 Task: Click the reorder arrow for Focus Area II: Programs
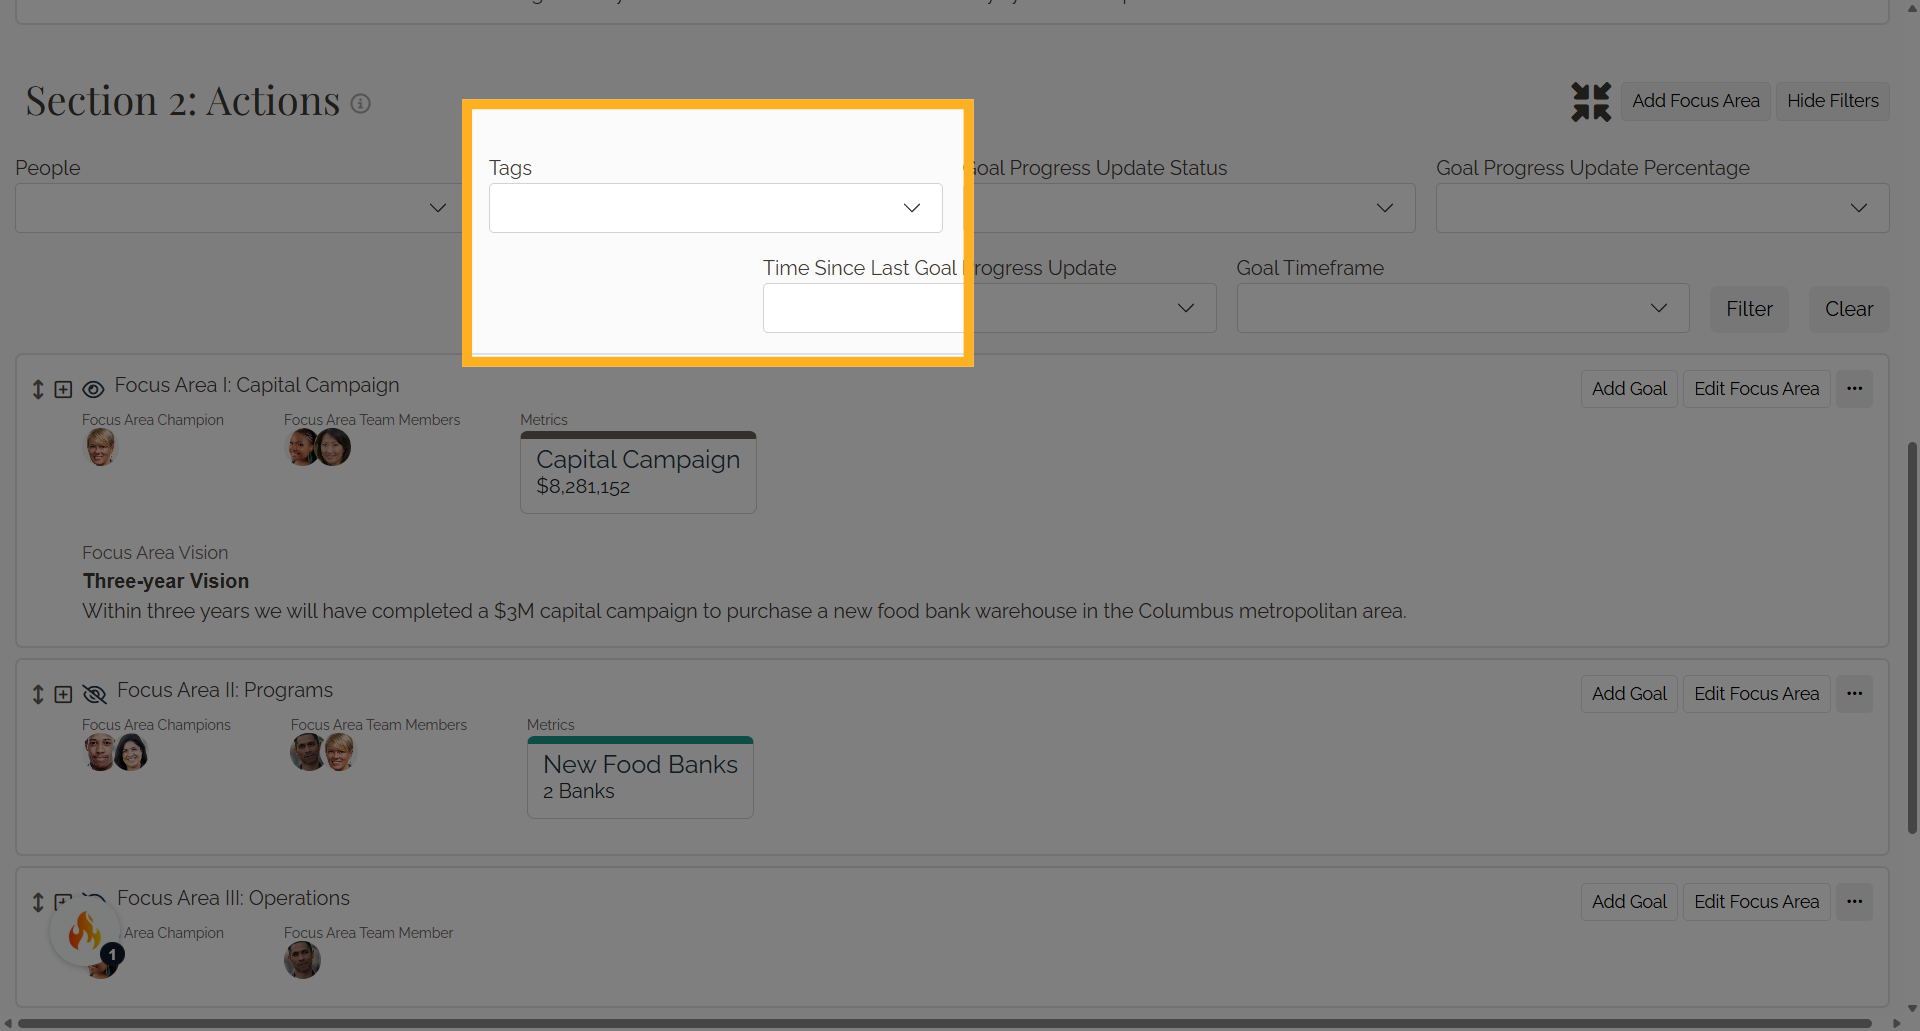tap(38, 694)
